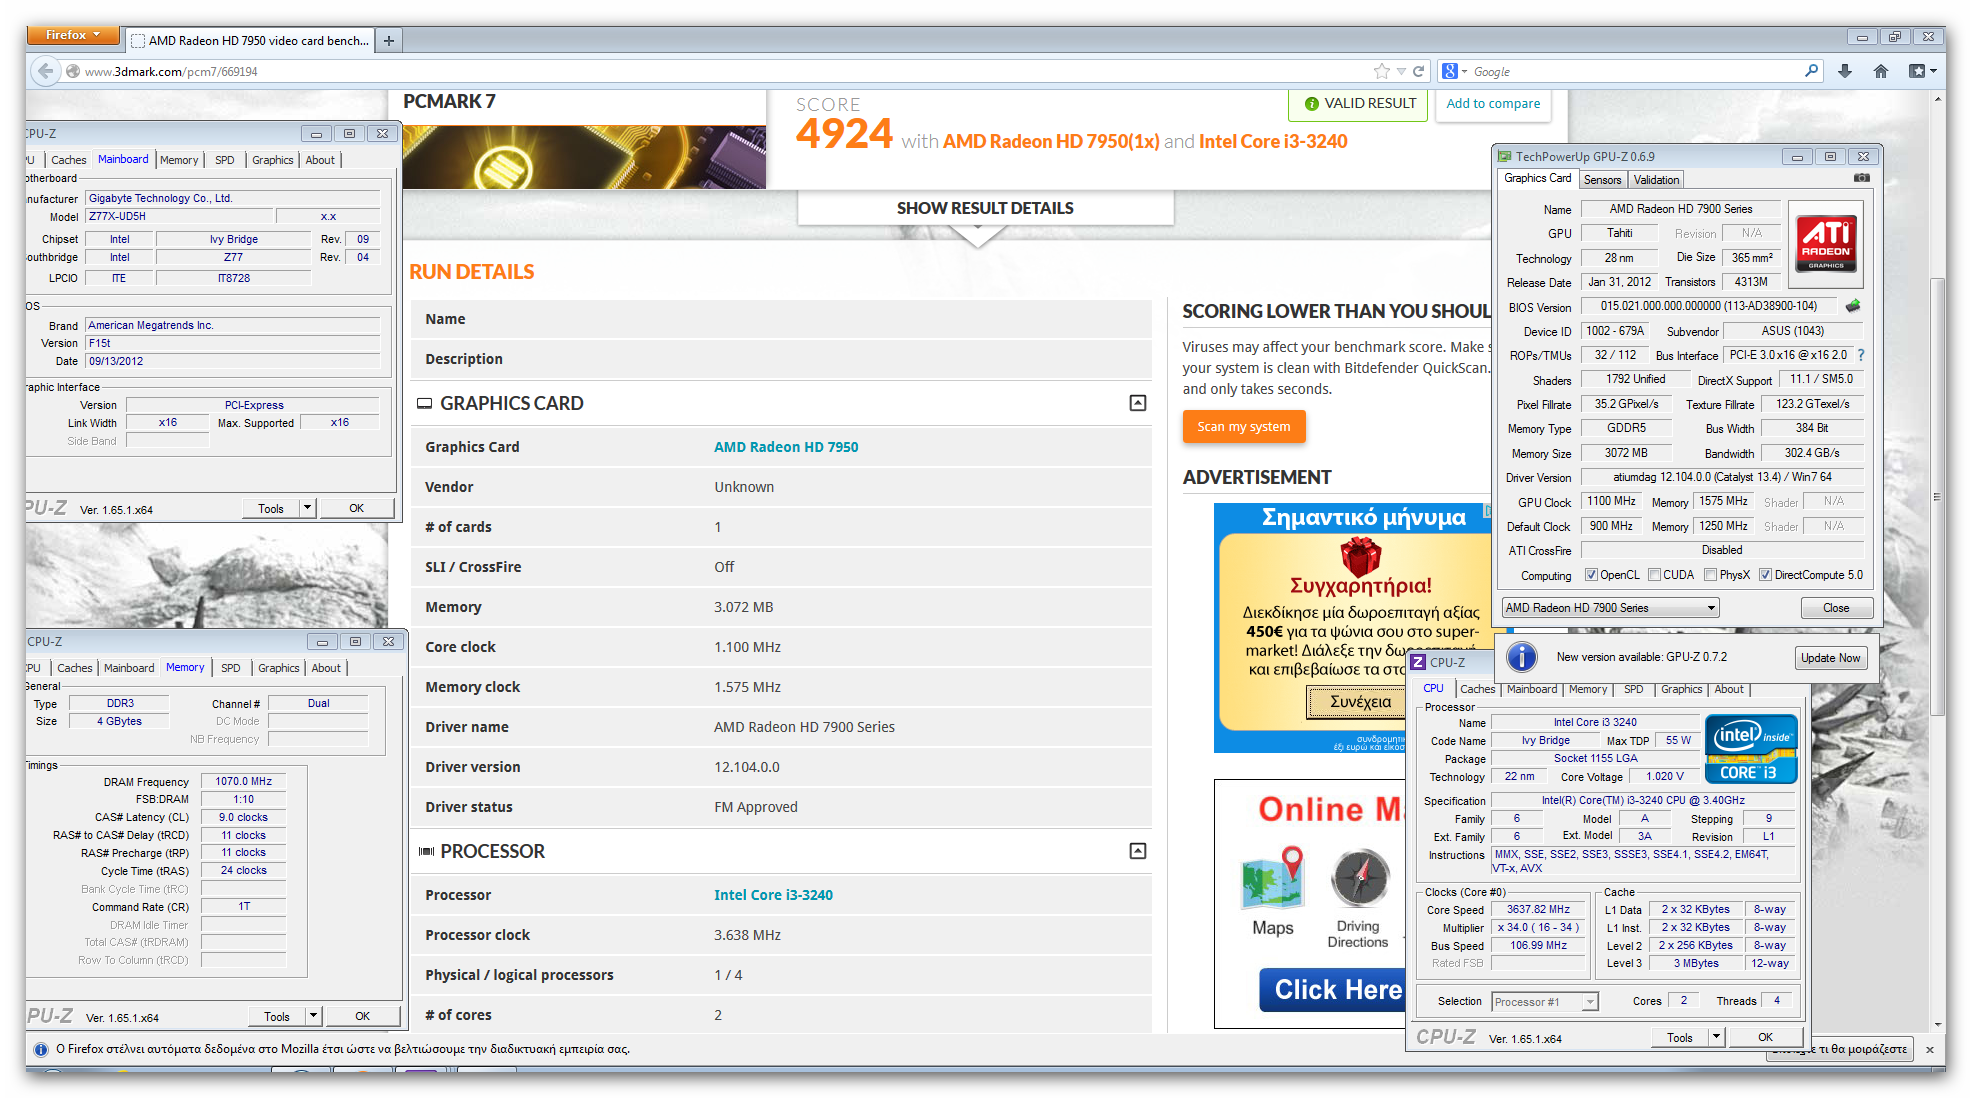Click the Firefox bookmarks menu icon

pyautogui.click(x=1923, y=71)
